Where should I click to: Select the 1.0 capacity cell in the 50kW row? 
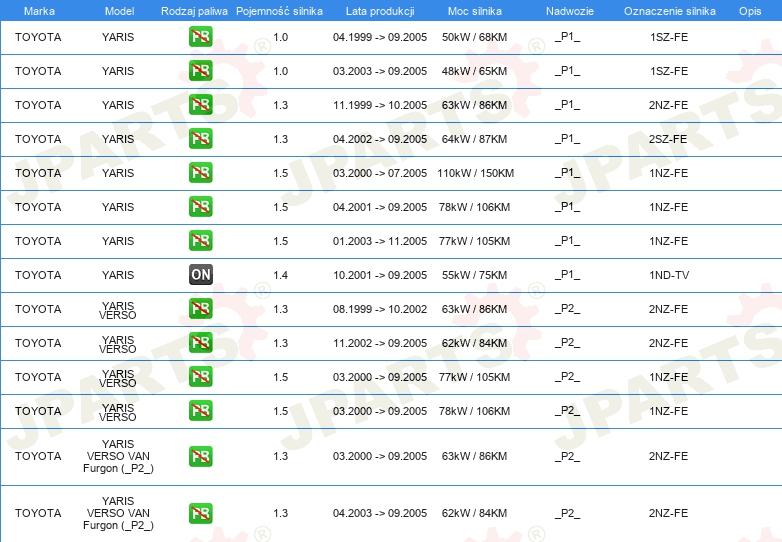click(280, 37)
